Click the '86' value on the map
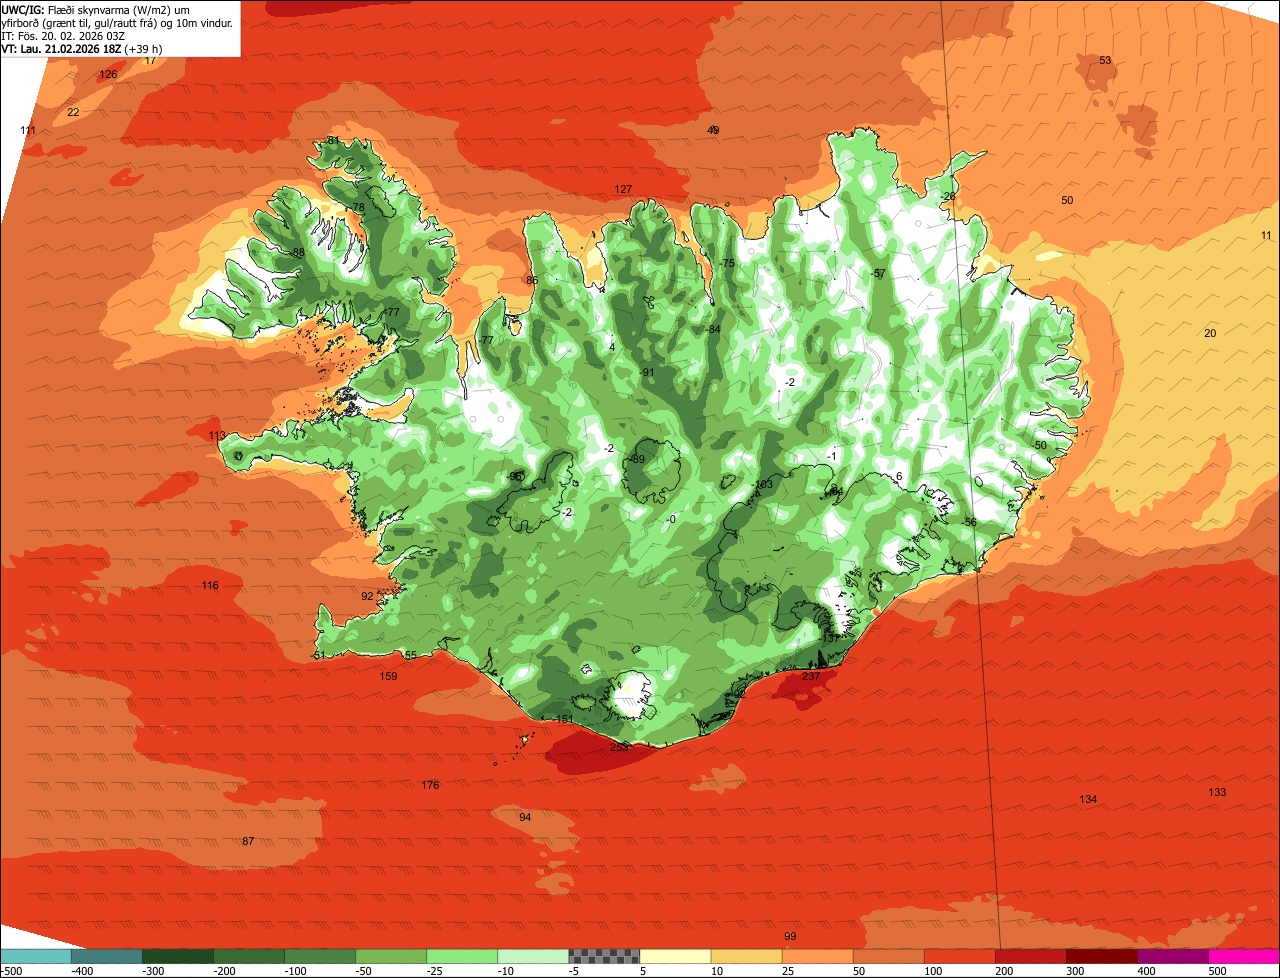1280x978 pixels. click(x=532, y=281)
